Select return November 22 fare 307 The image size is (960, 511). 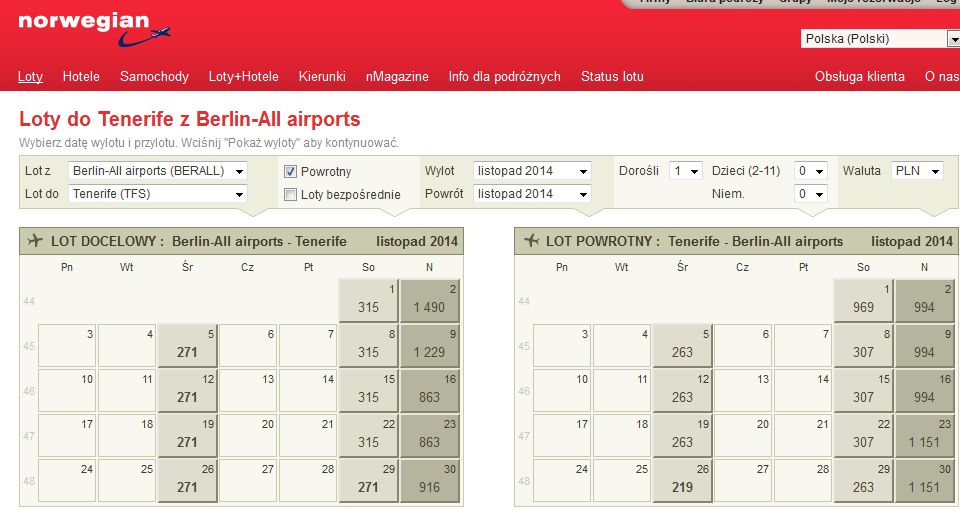click(x=863, y=436)
